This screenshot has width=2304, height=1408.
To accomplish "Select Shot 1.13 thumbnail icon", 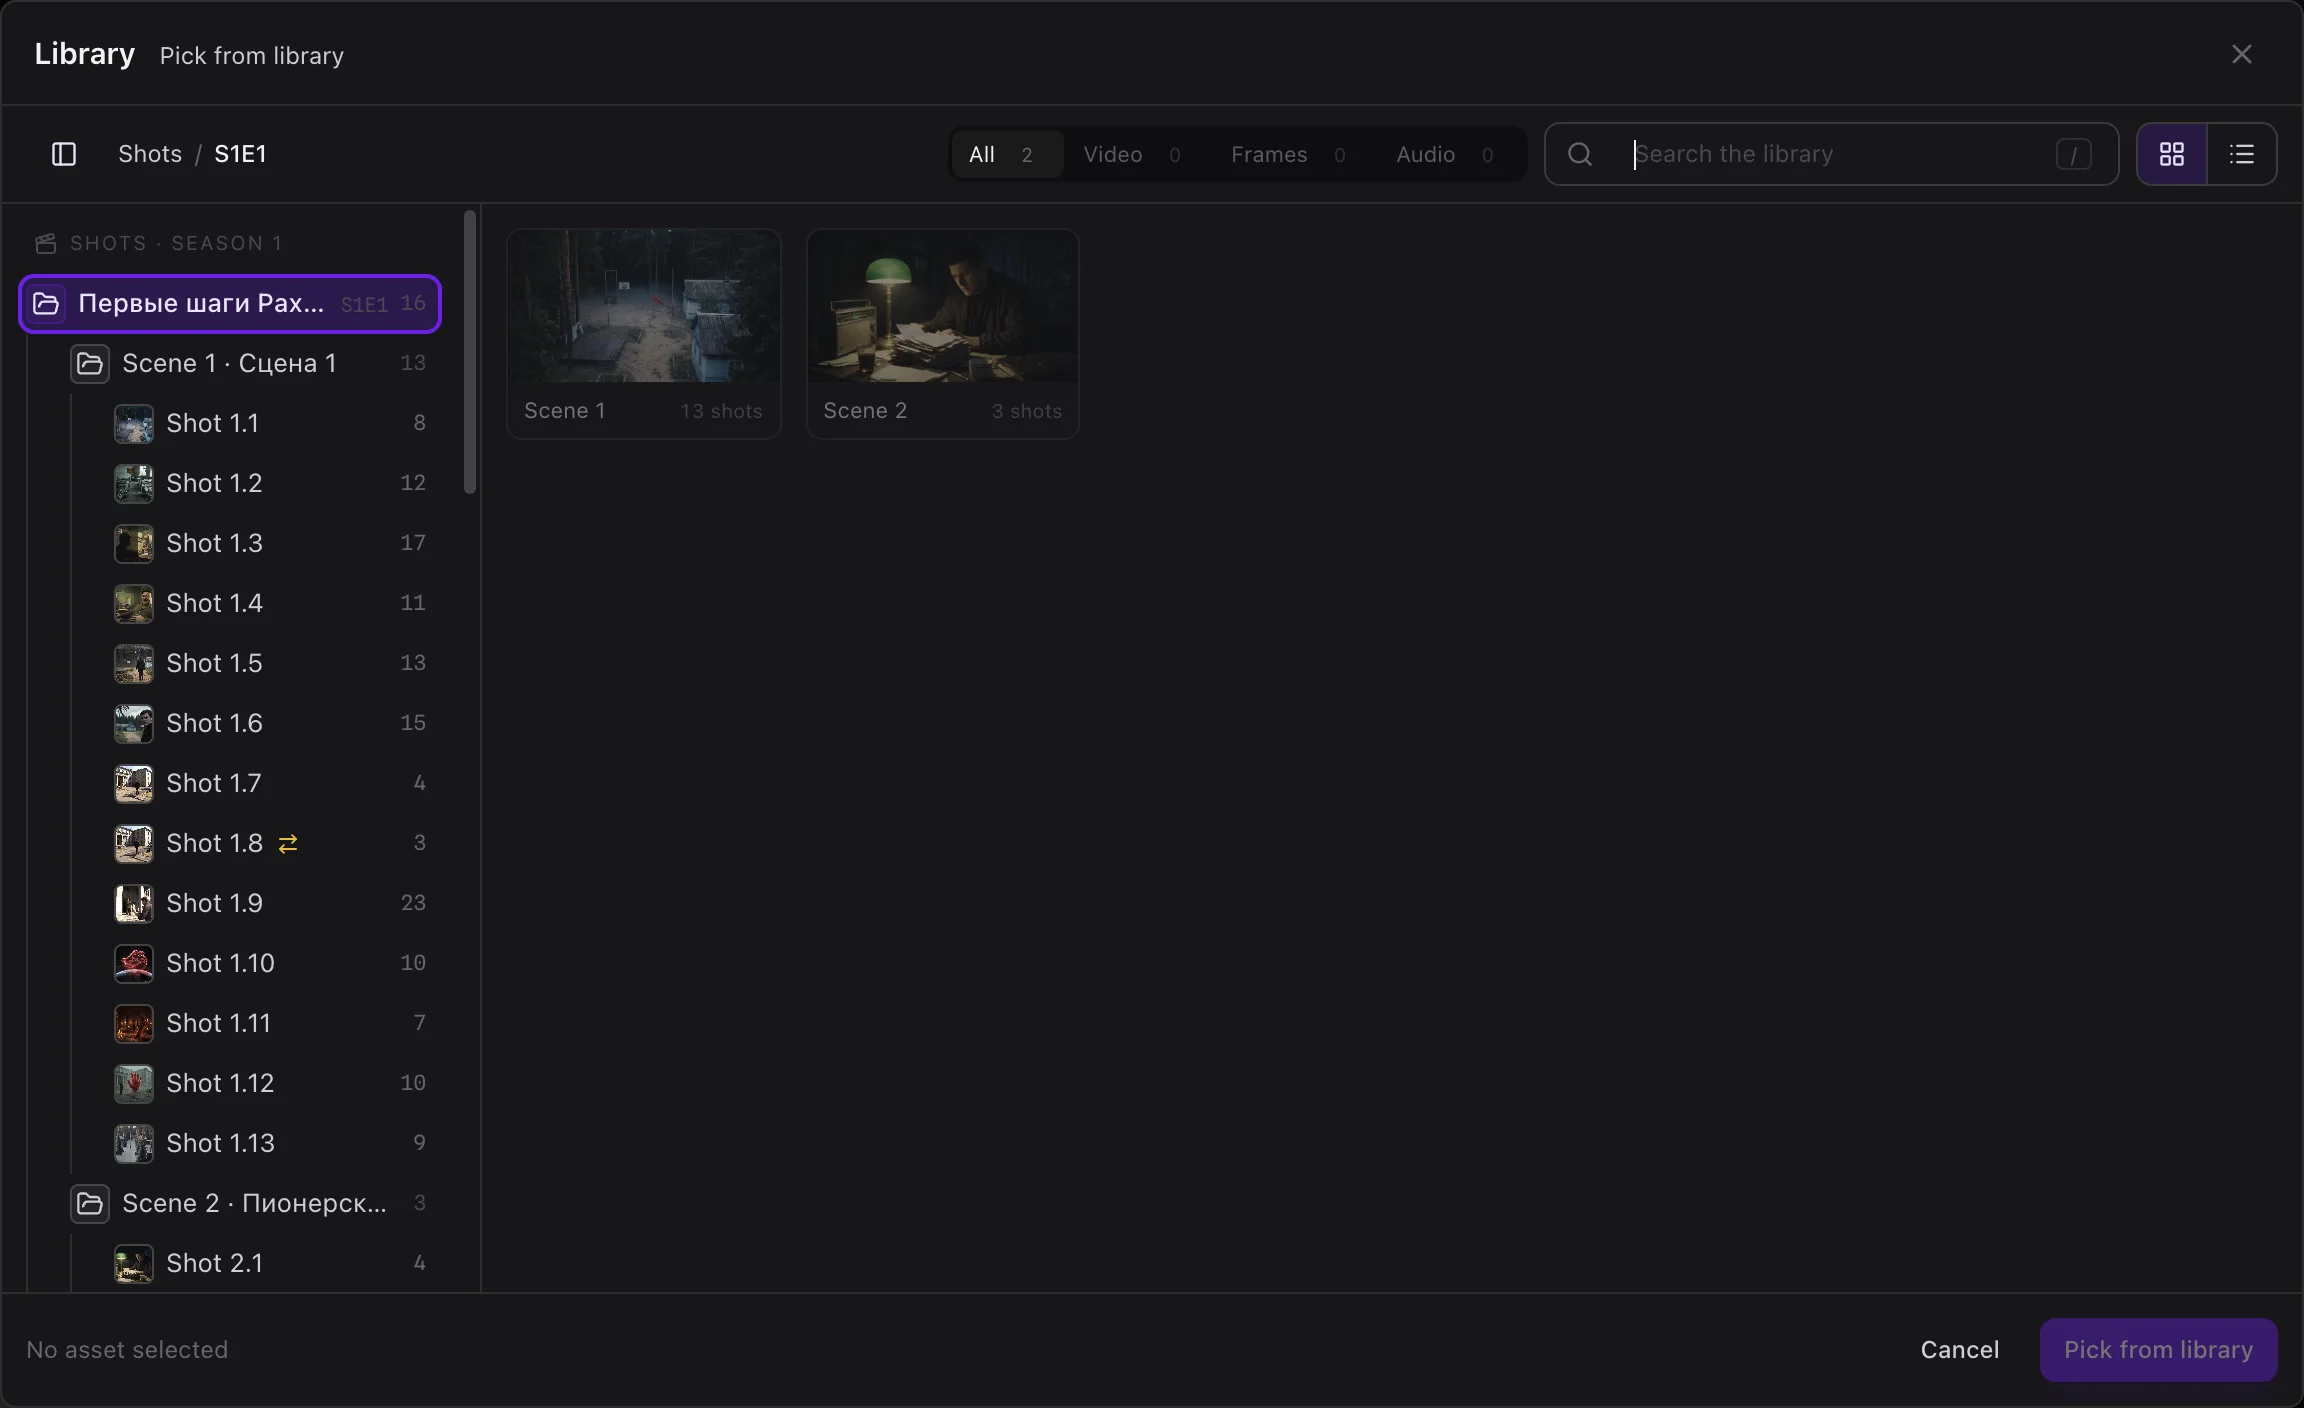I will (x=134, y=1144).
